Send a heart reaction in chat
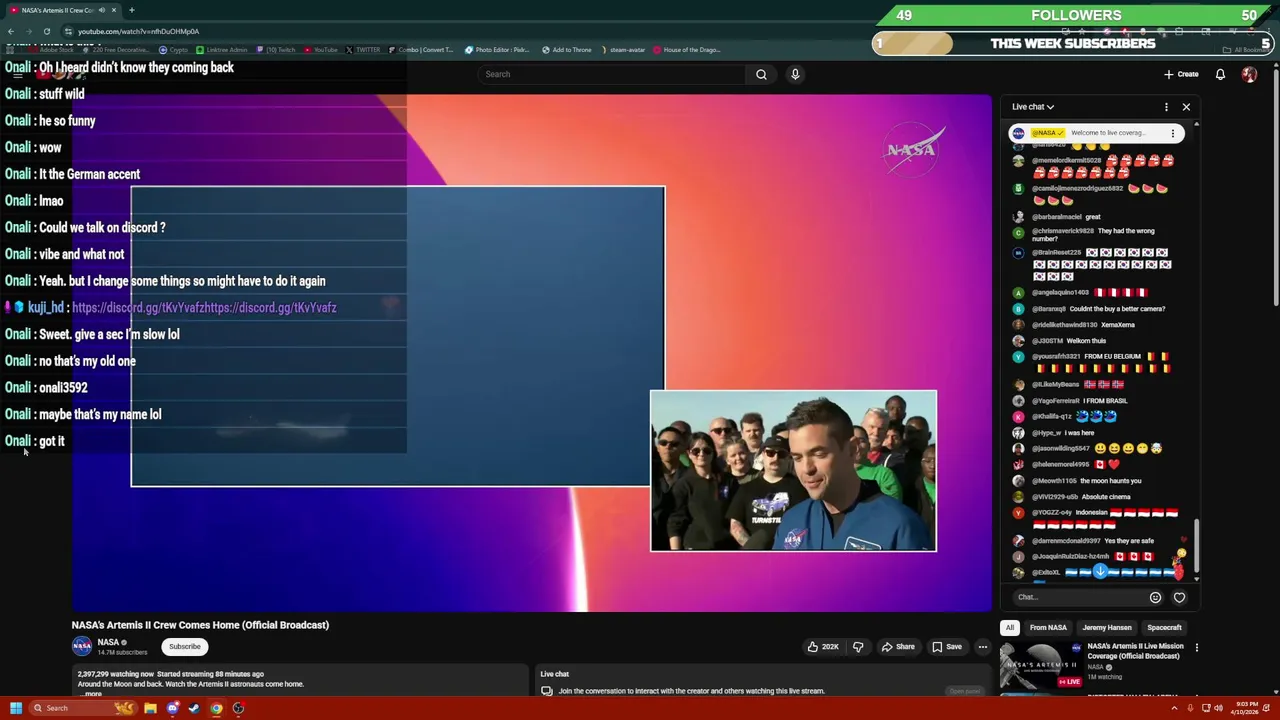 1179,597
